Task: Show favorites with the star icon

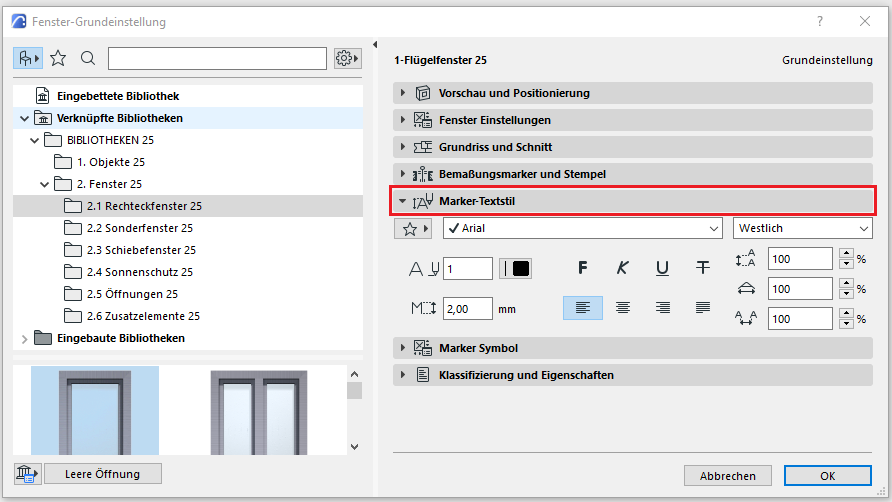Action: point(58,59)
